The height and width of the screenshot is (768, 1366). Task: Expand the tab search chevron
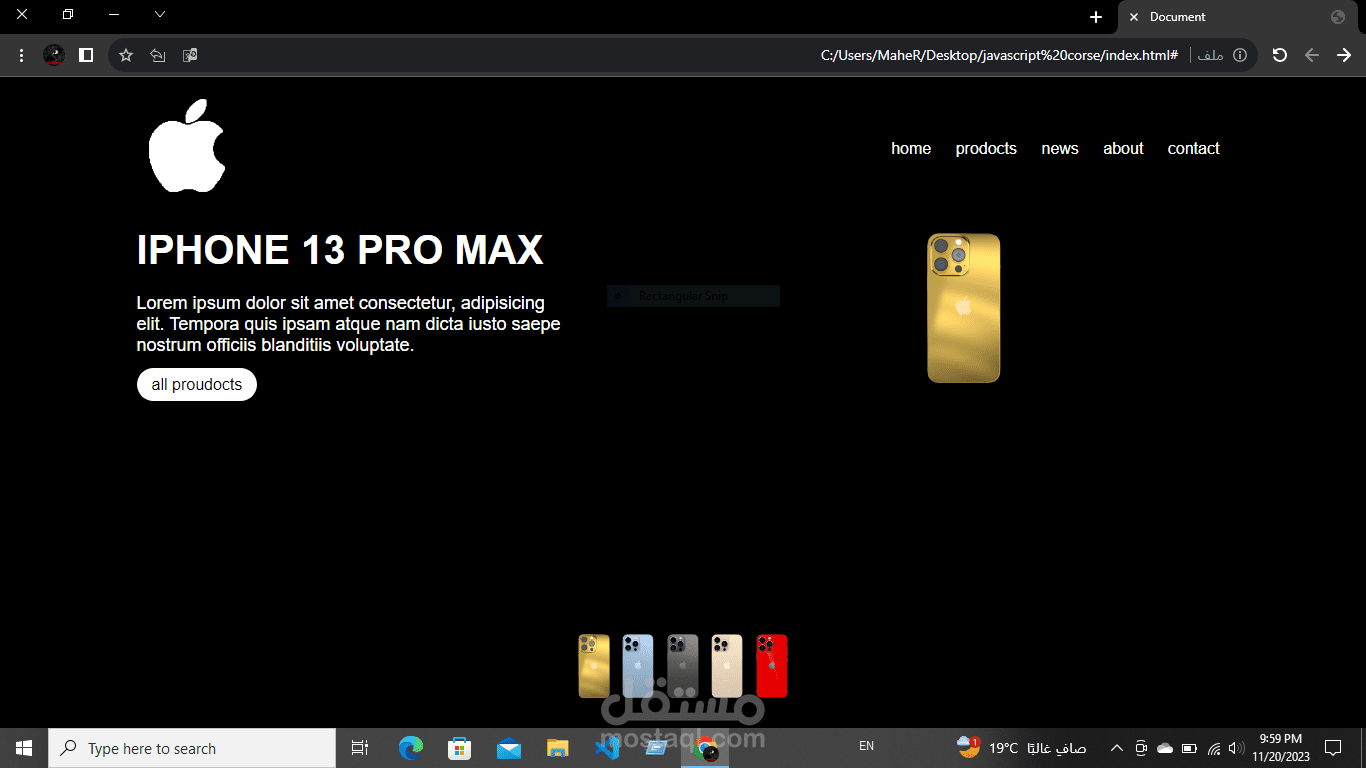point(160,14)
